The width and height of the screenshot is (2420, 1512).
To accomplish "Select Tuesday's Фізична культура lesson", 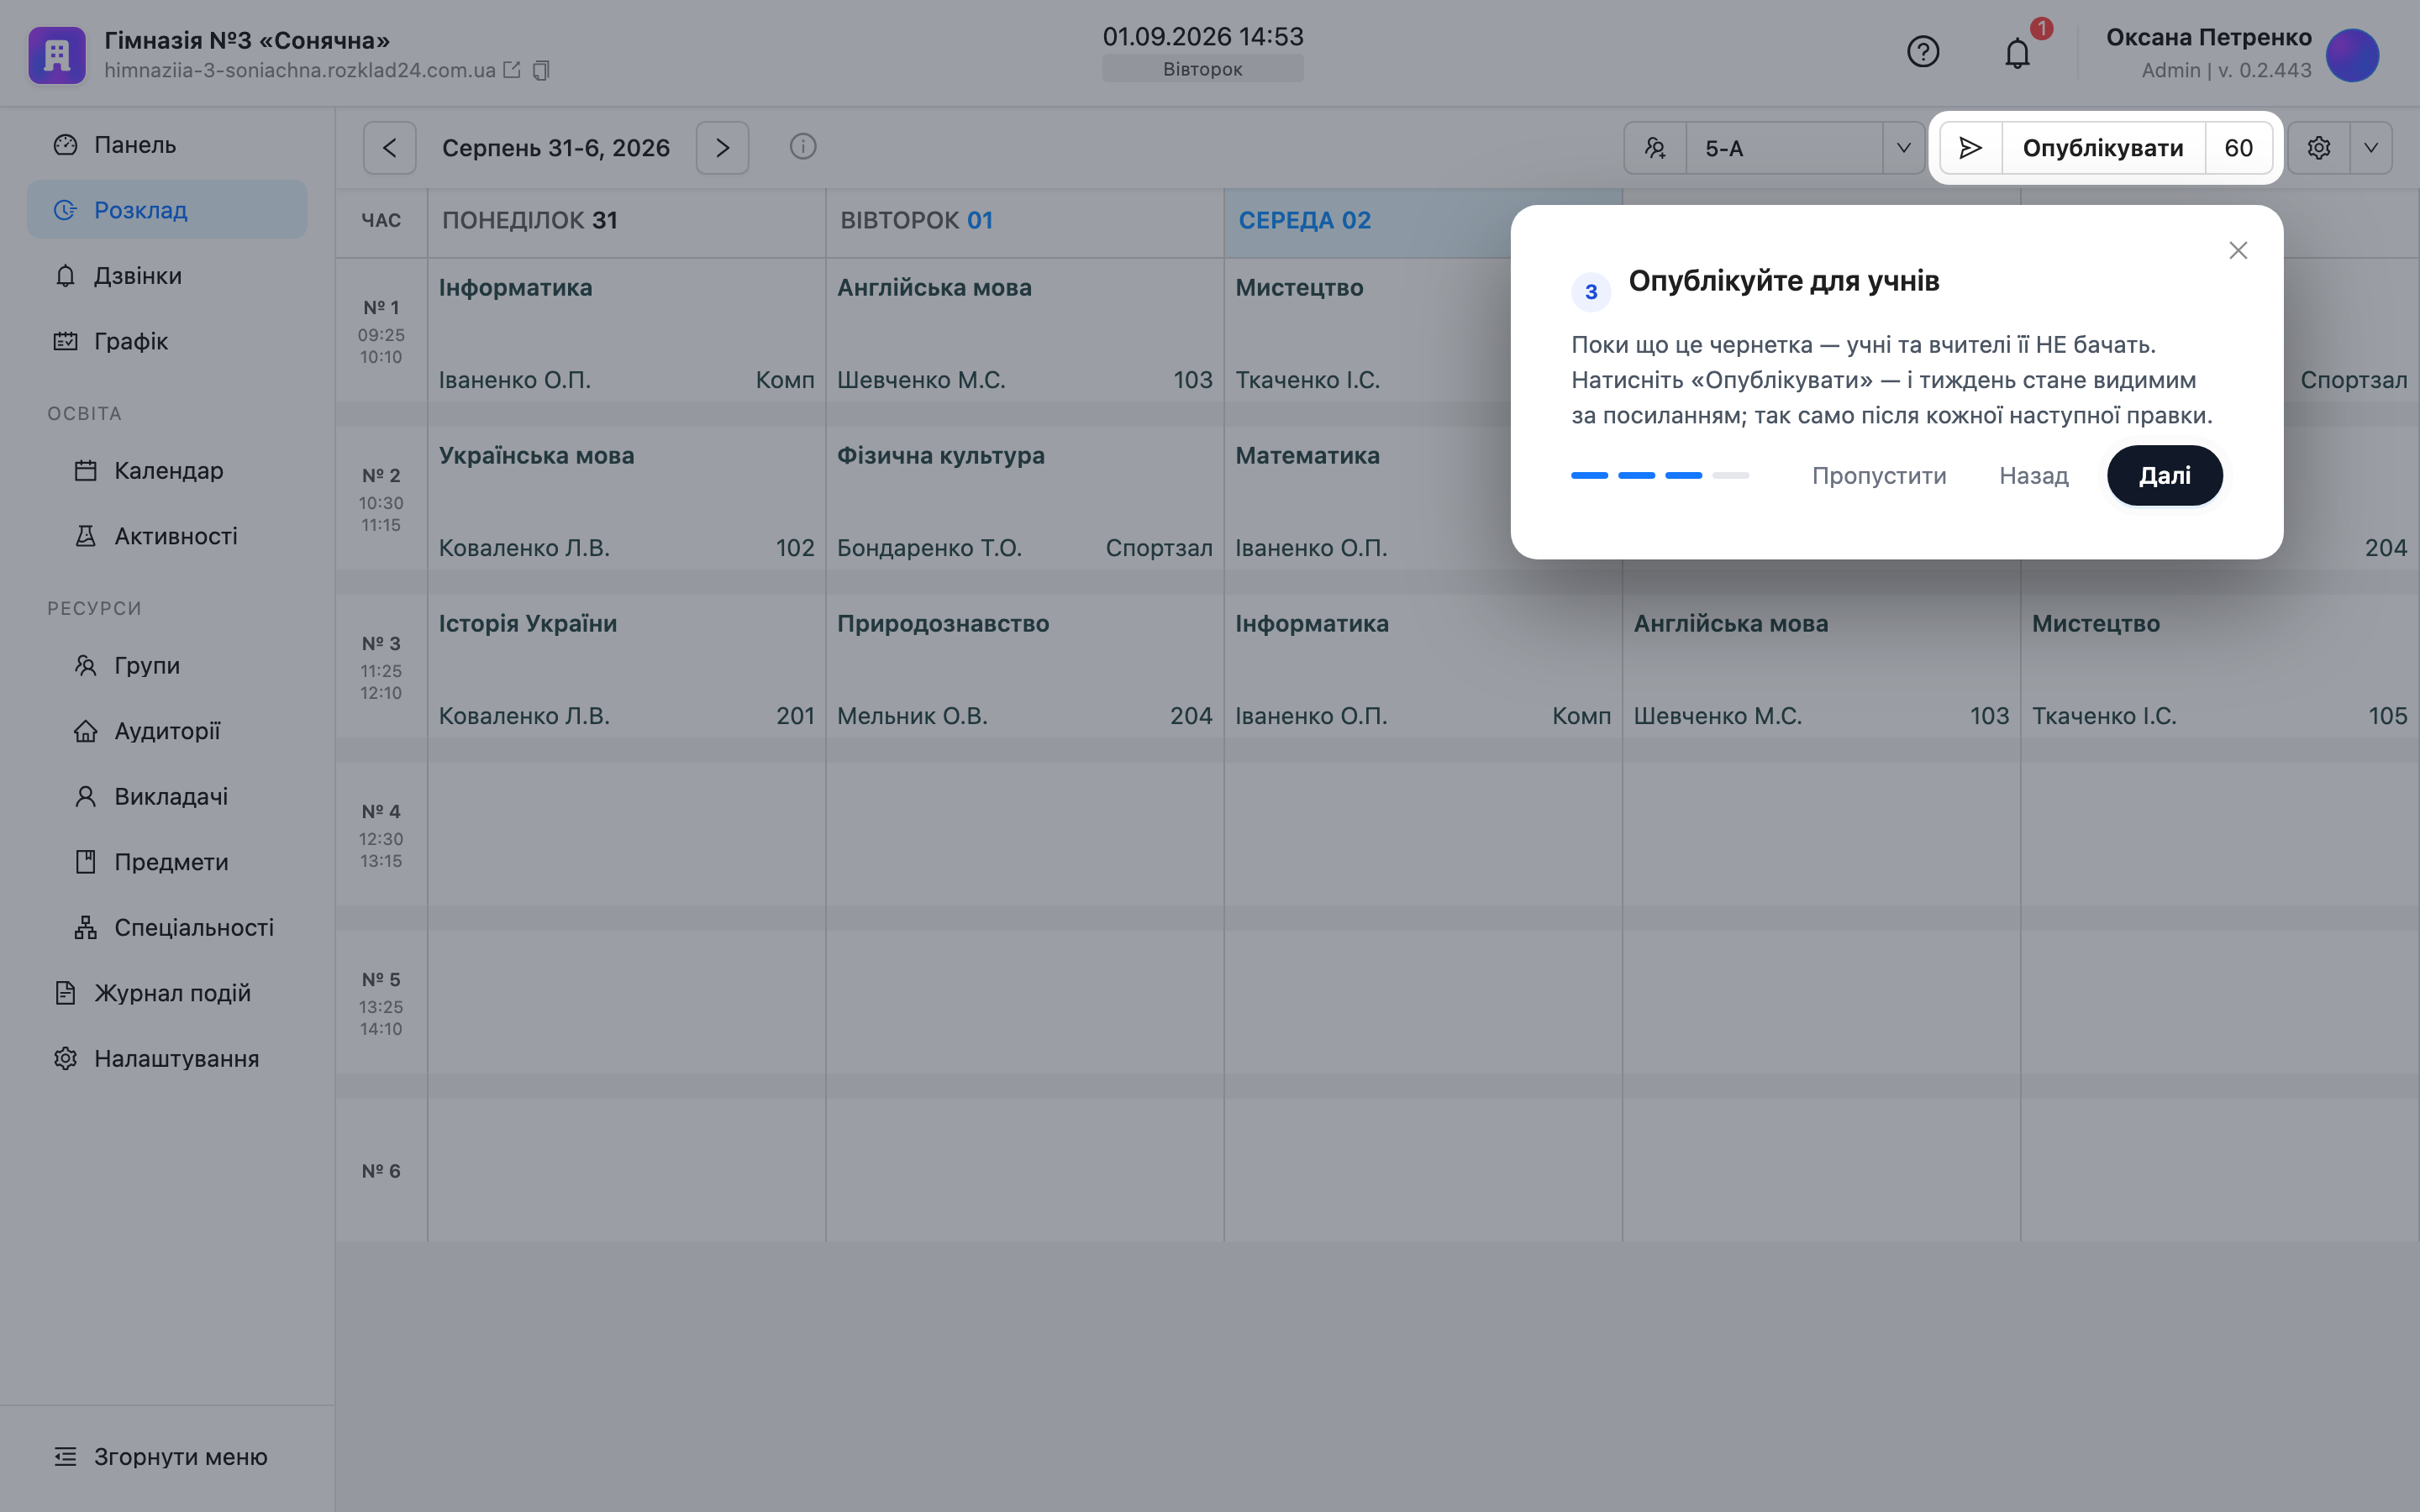I will 1025,499.
